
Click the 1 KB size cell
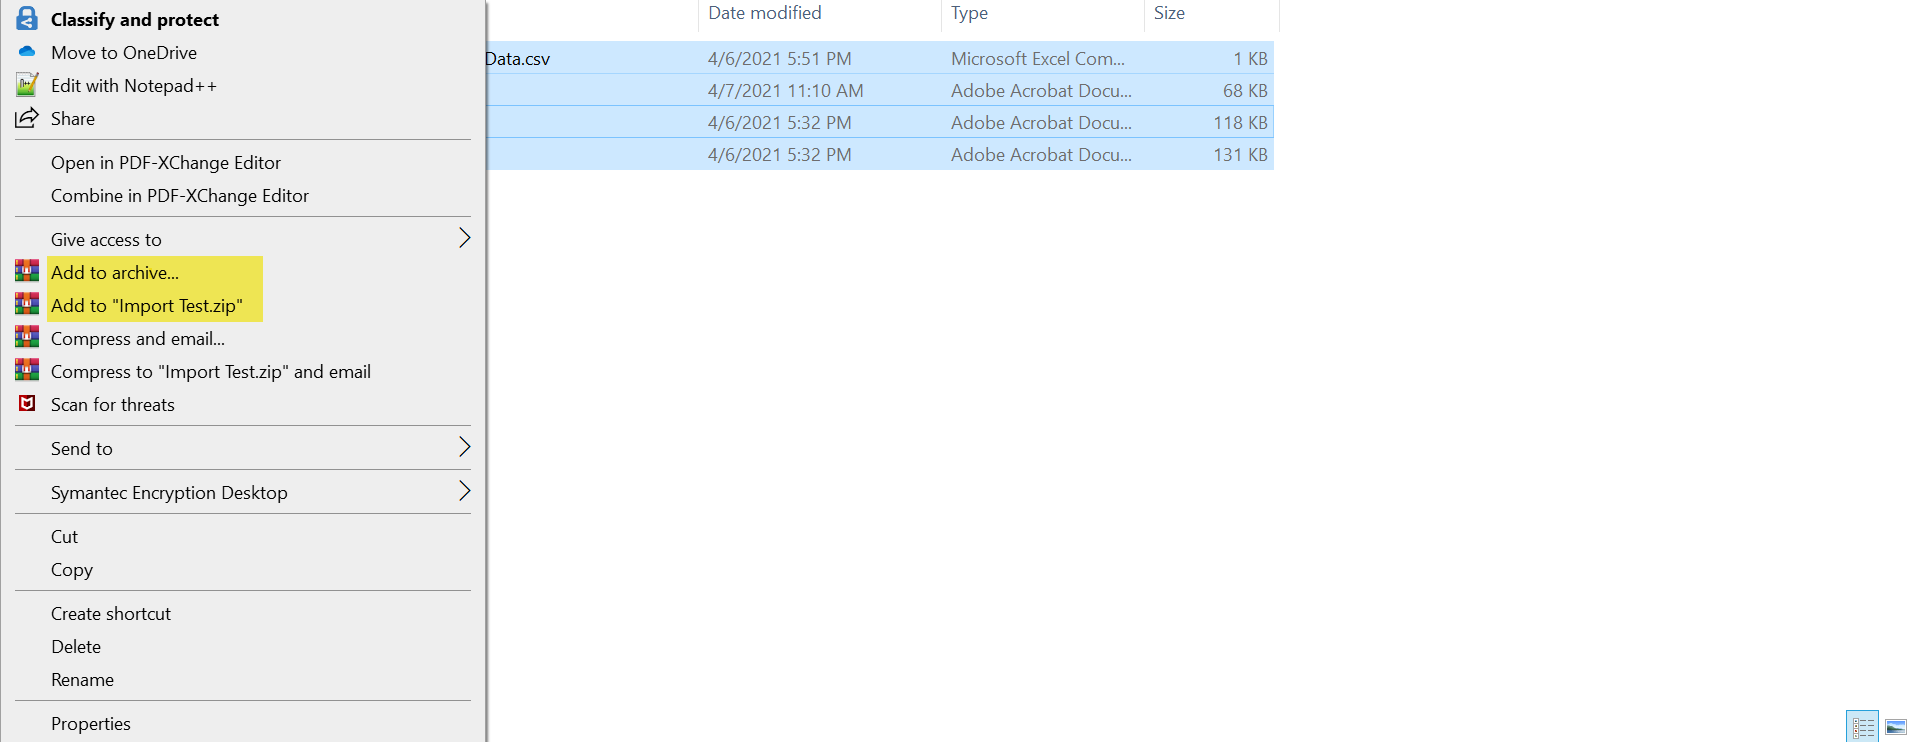click(1250, 58)
